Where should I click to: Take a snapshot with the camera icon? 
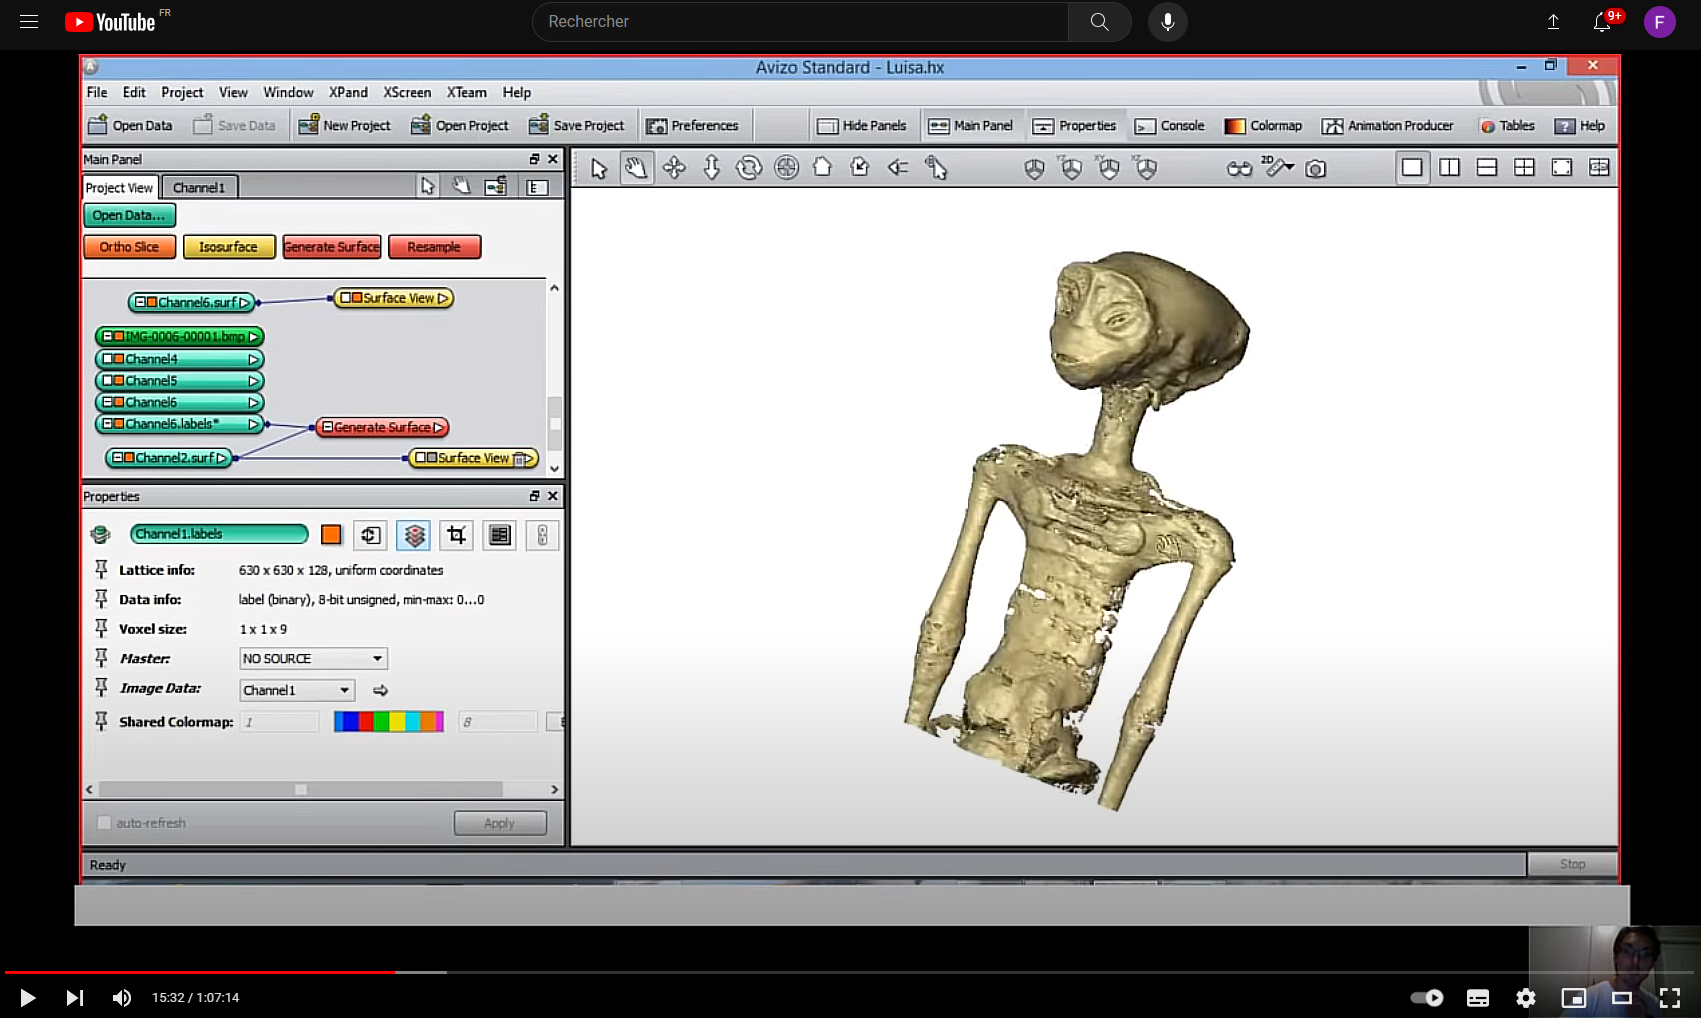coord(1316,169)
